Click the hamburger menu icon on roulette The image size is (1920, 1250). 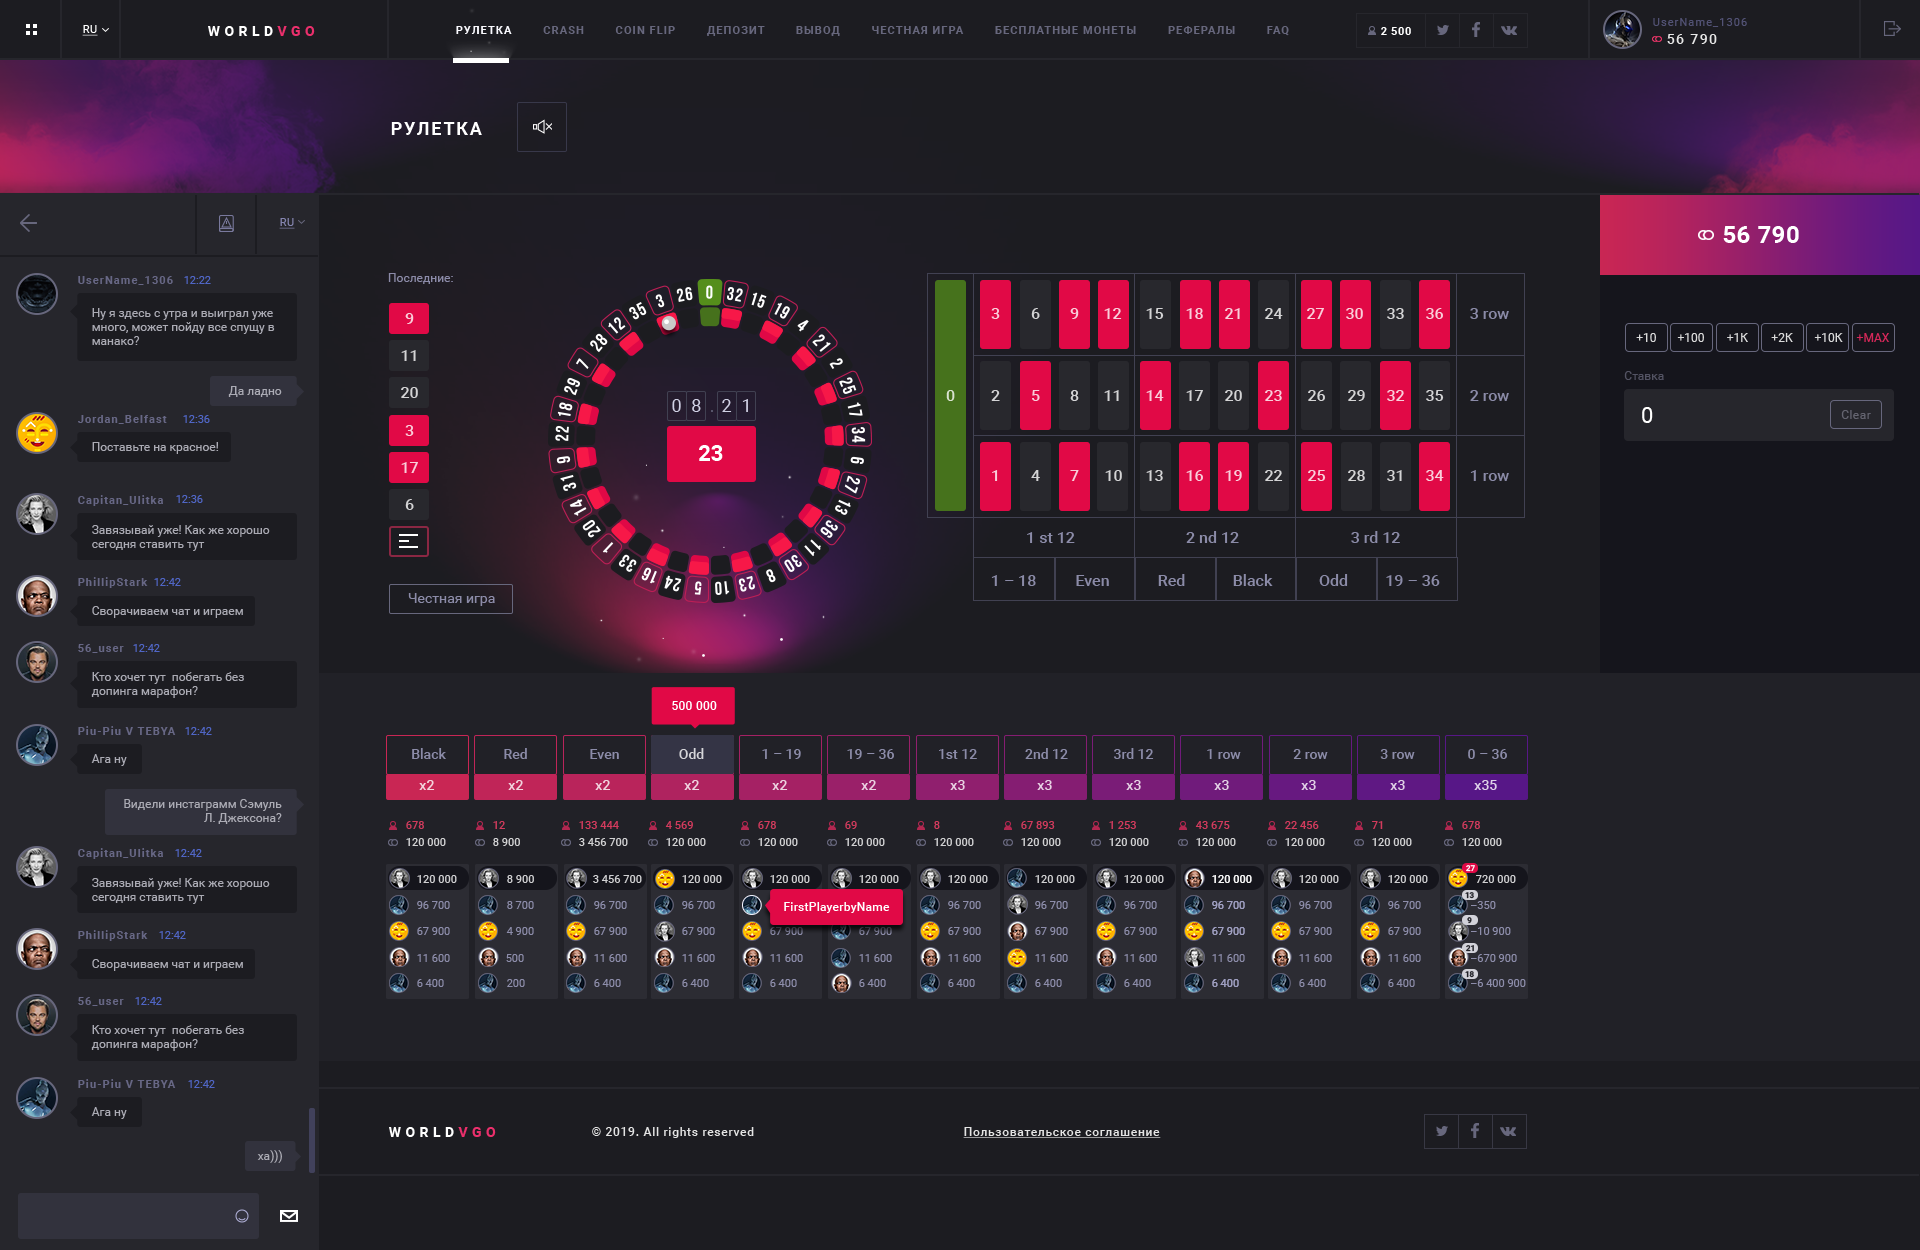409,542
